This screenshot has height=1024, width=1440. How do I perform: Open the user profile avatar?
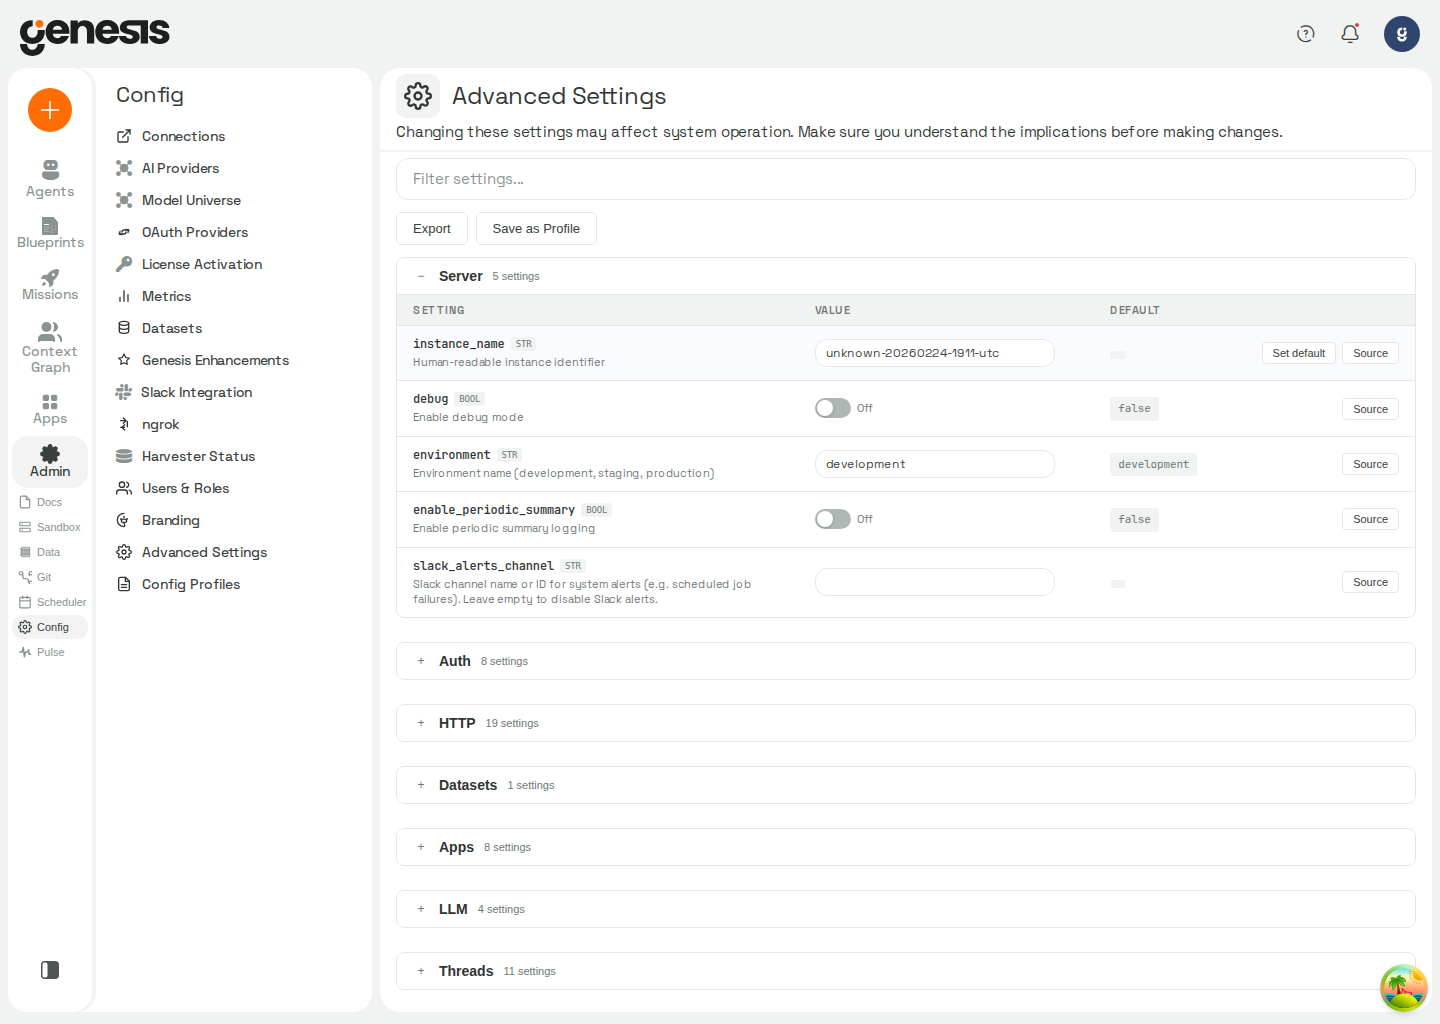[1402, 34]
